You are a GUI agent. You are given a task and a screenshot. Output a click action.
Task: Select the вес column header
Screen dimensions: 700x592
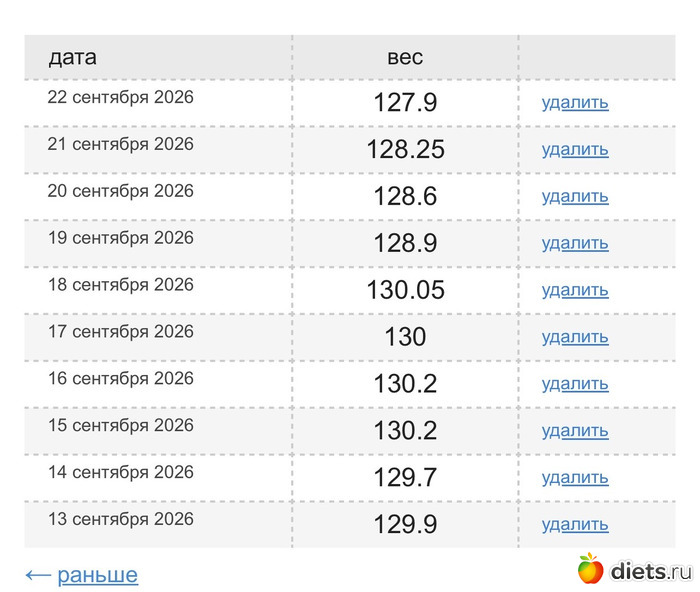pos(405,58)
